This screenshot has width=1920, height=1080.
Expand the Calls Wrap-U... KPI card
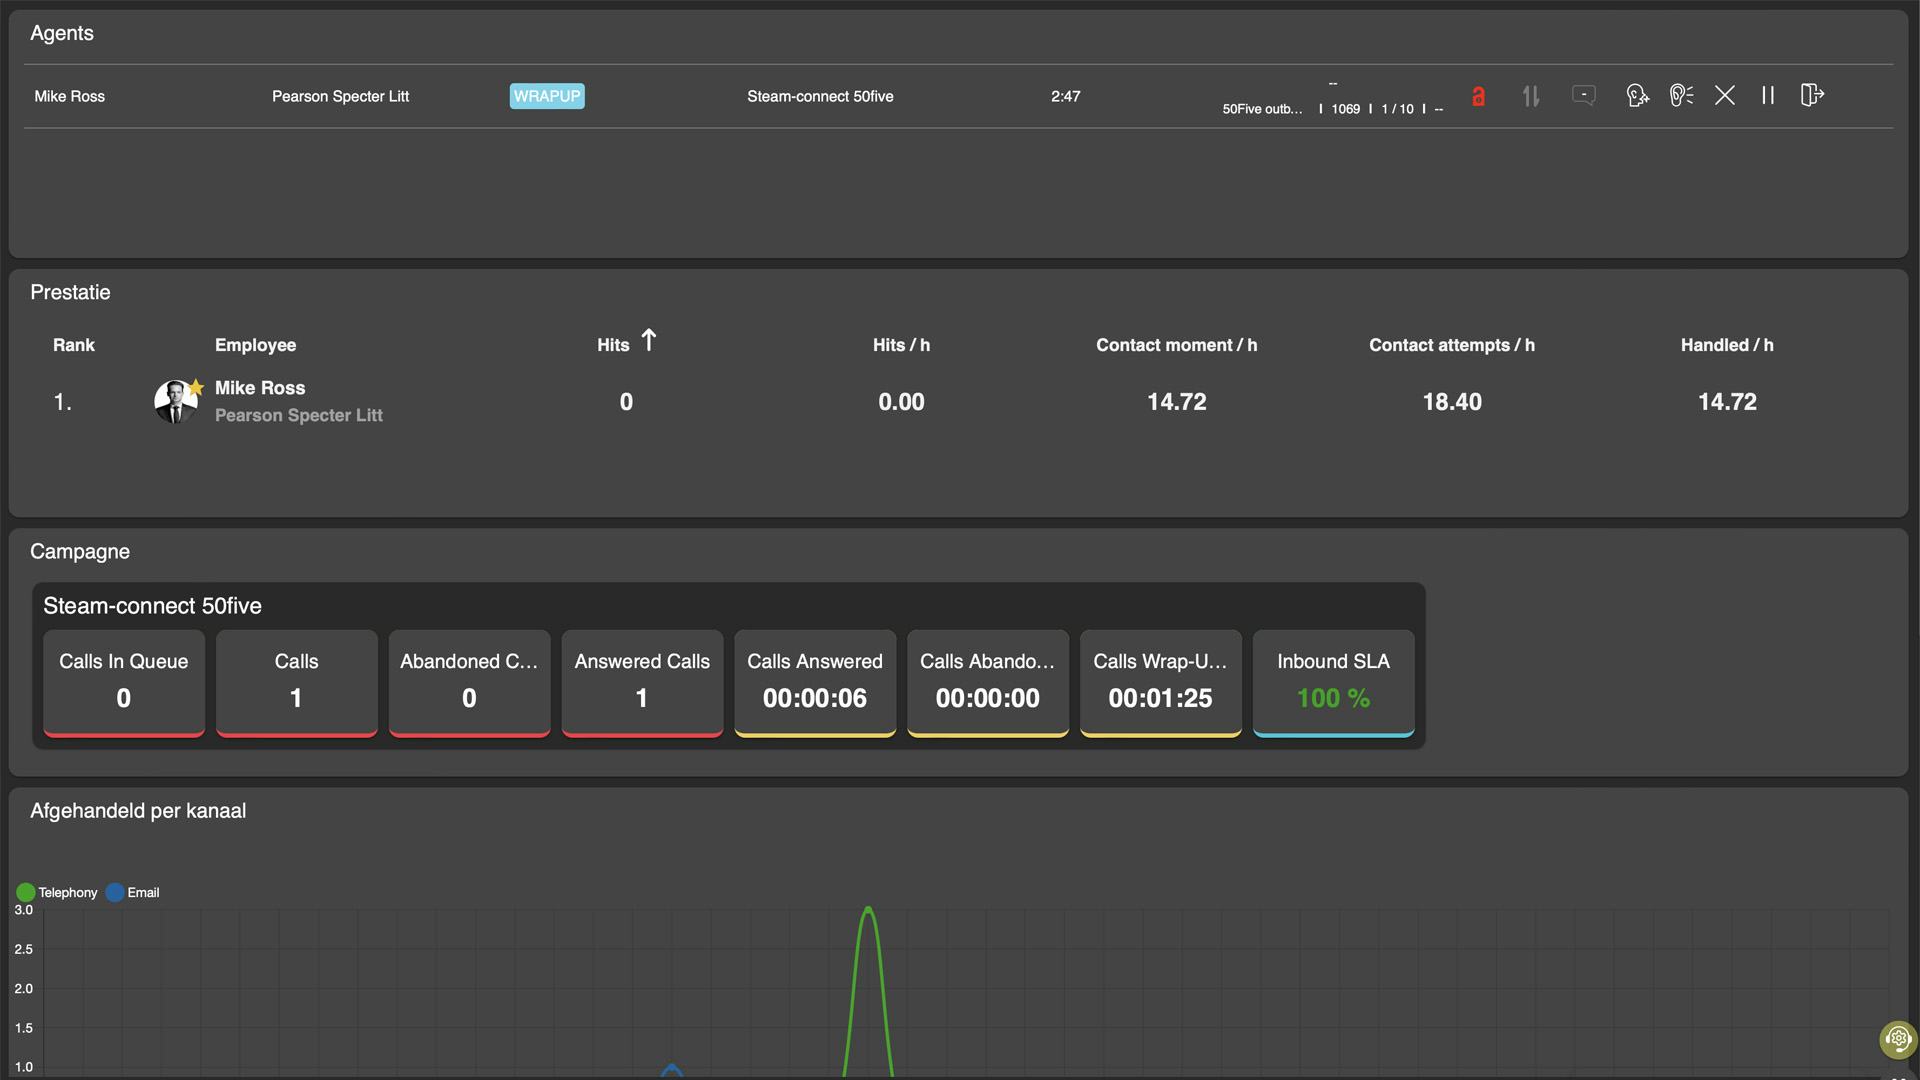[x=1160, y=661]
